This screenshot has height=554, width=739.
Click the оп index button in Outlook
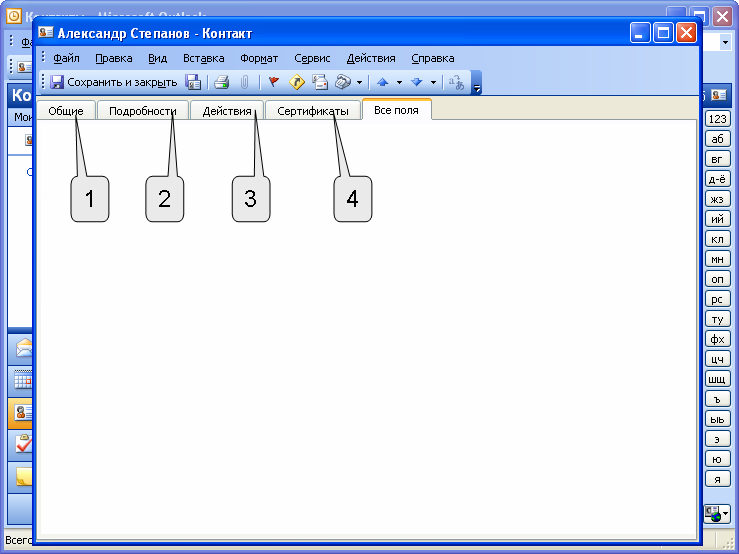point(717,279)
